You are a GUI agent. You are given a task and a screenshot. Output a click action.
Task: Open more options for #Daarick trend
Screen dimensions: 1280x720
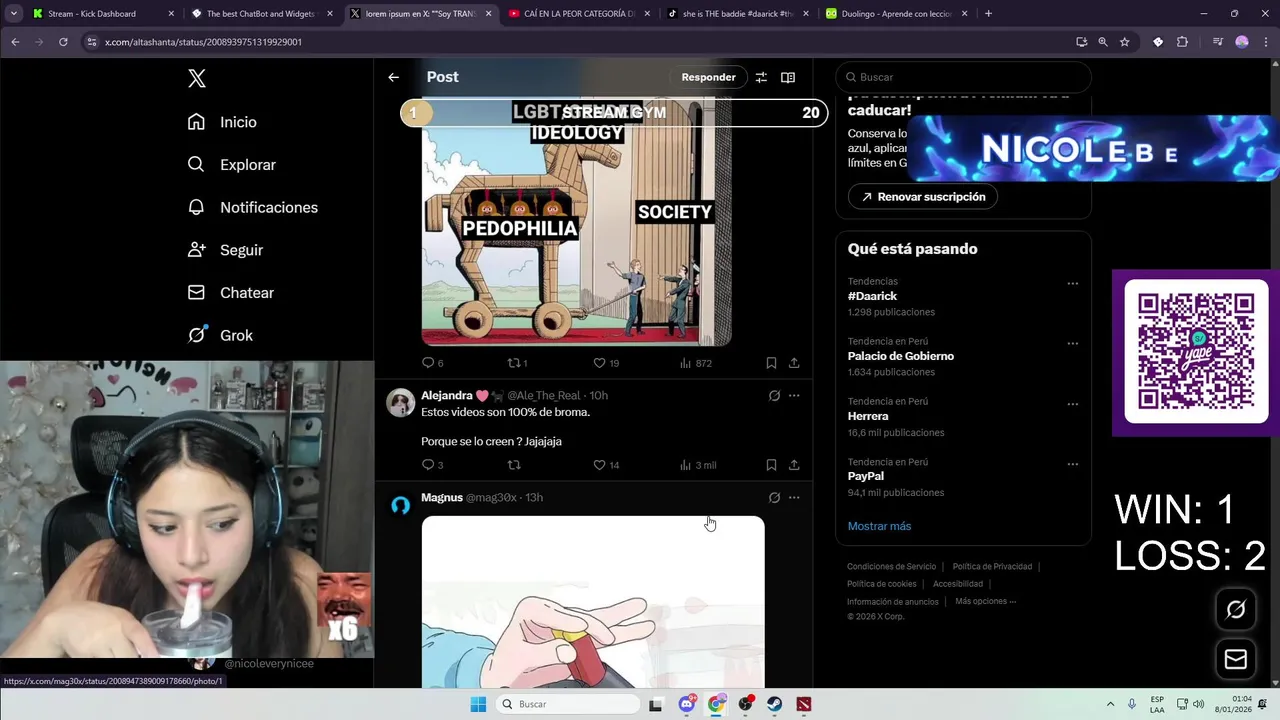coord(1072,283)
